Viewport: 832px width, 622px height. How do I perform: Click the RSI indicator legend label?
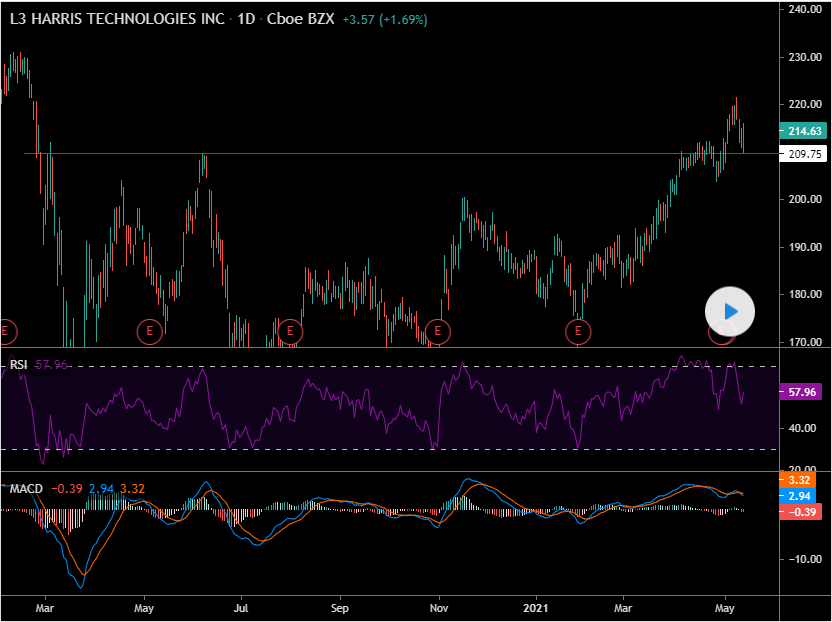(x=18, y=365)
